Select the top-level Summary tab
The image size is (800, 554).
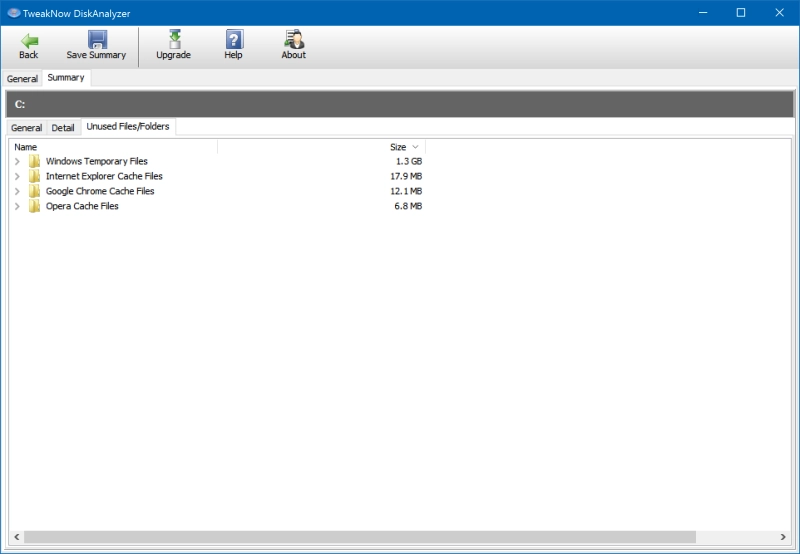[66, 78]
